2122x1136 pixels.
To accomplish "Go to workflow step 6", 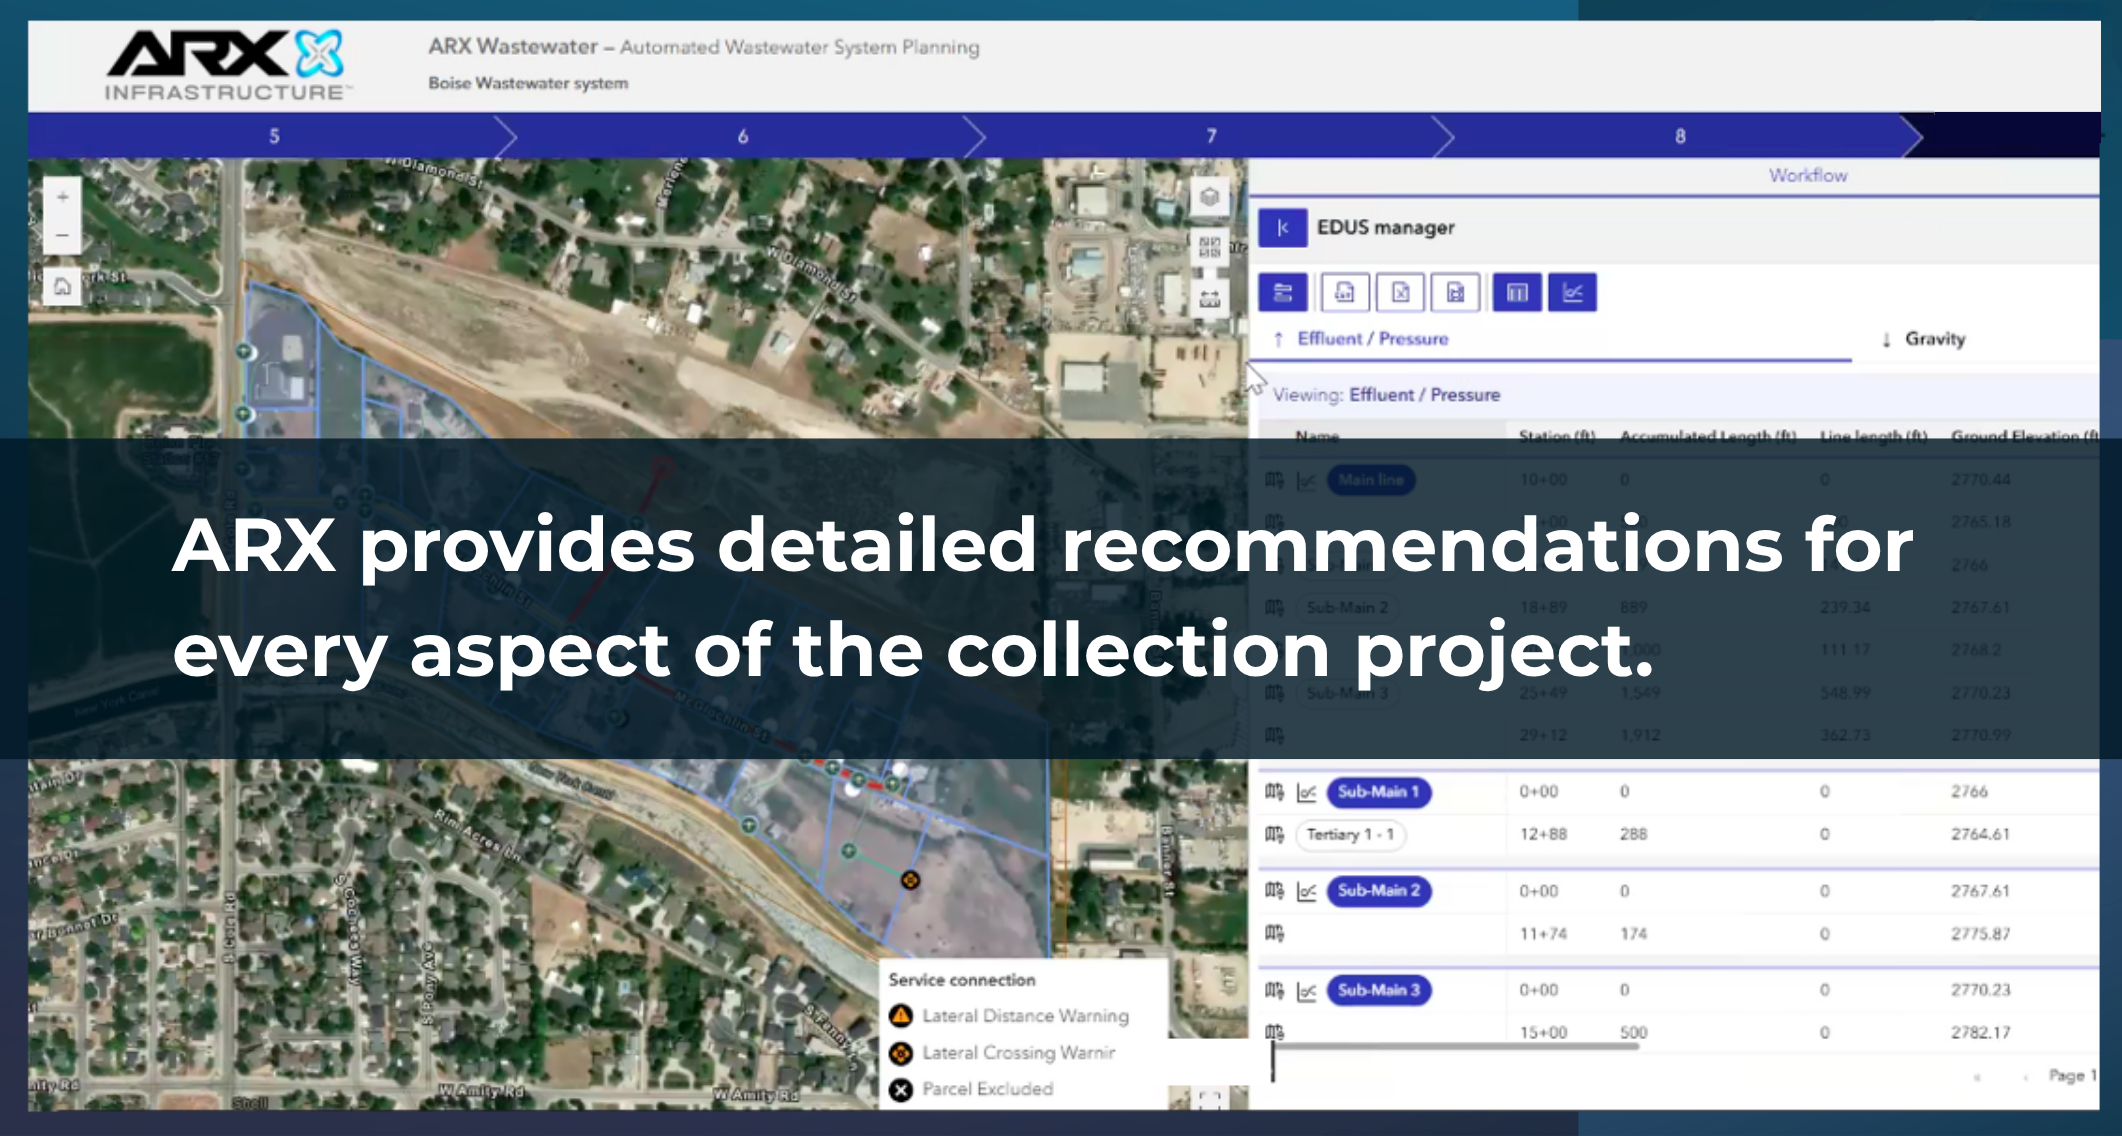I will tap(742, 136).
